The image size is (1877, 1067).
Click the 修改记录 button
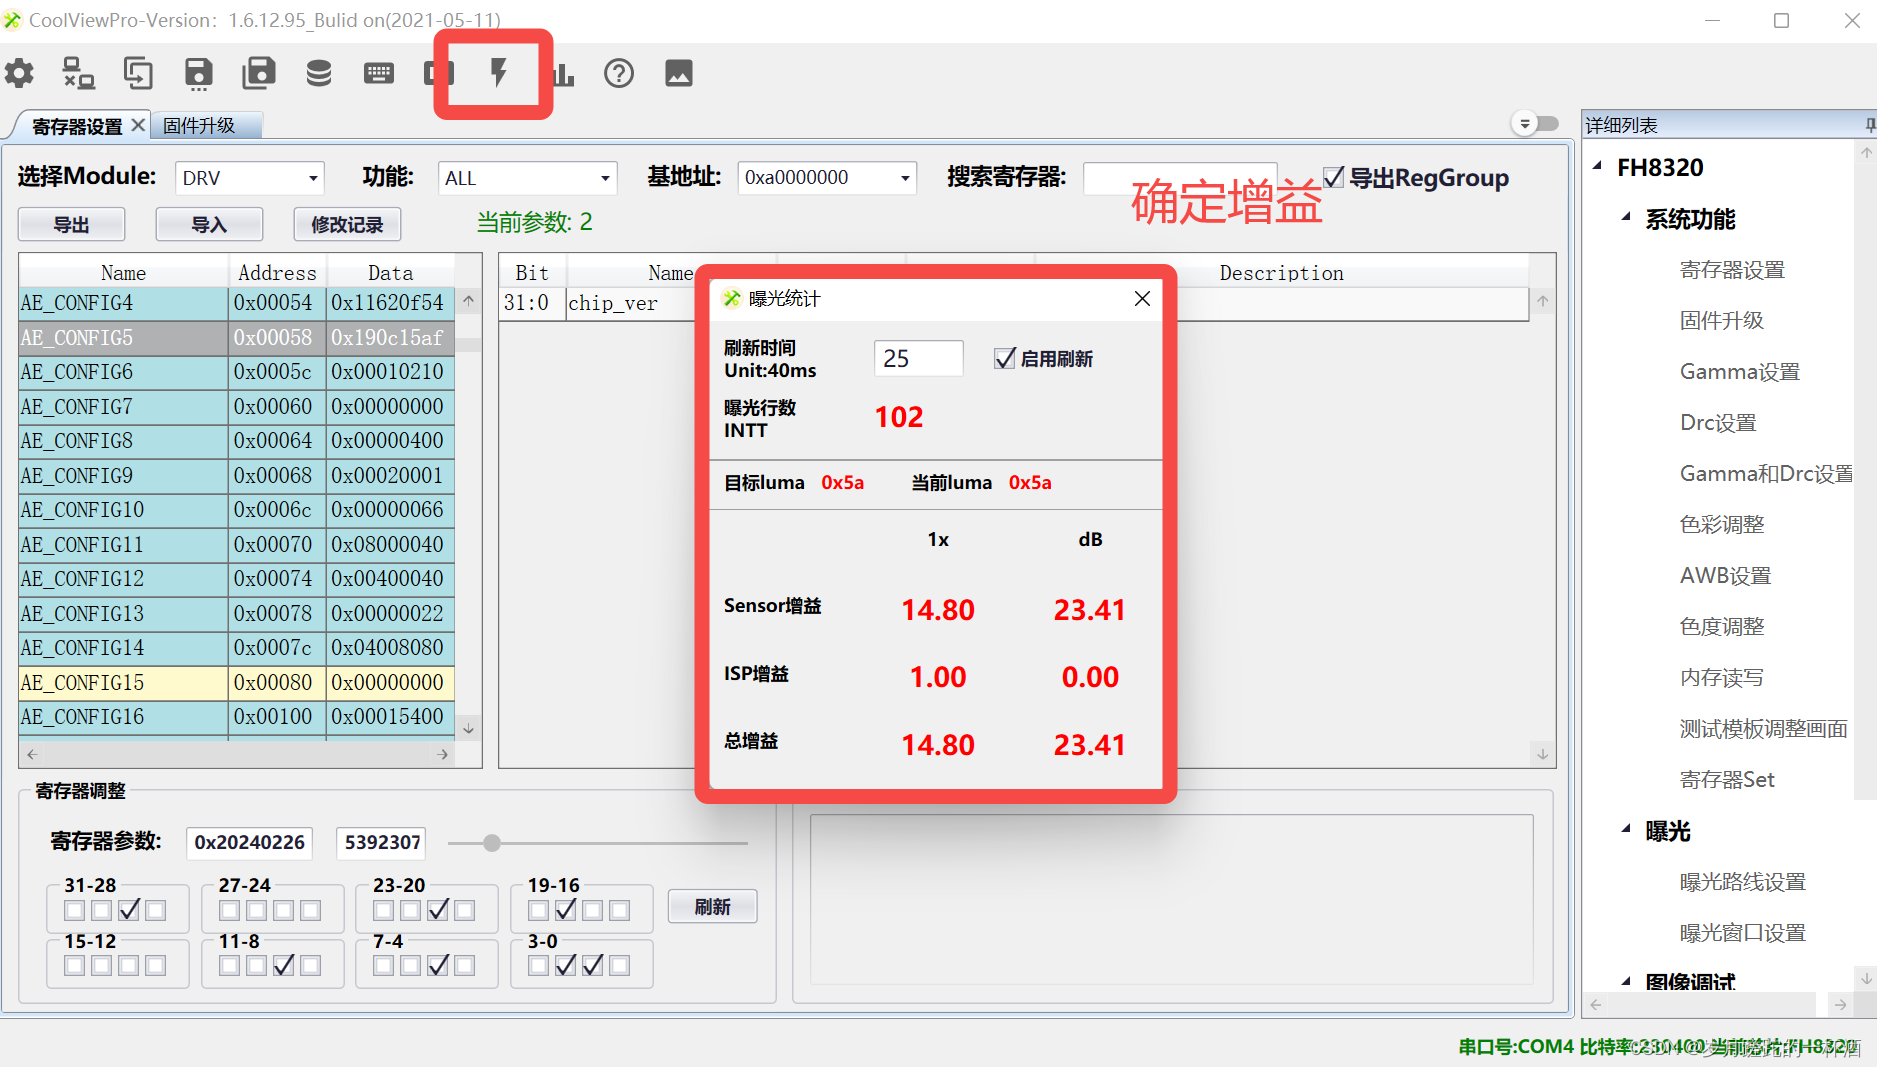[x=347, y=225]
